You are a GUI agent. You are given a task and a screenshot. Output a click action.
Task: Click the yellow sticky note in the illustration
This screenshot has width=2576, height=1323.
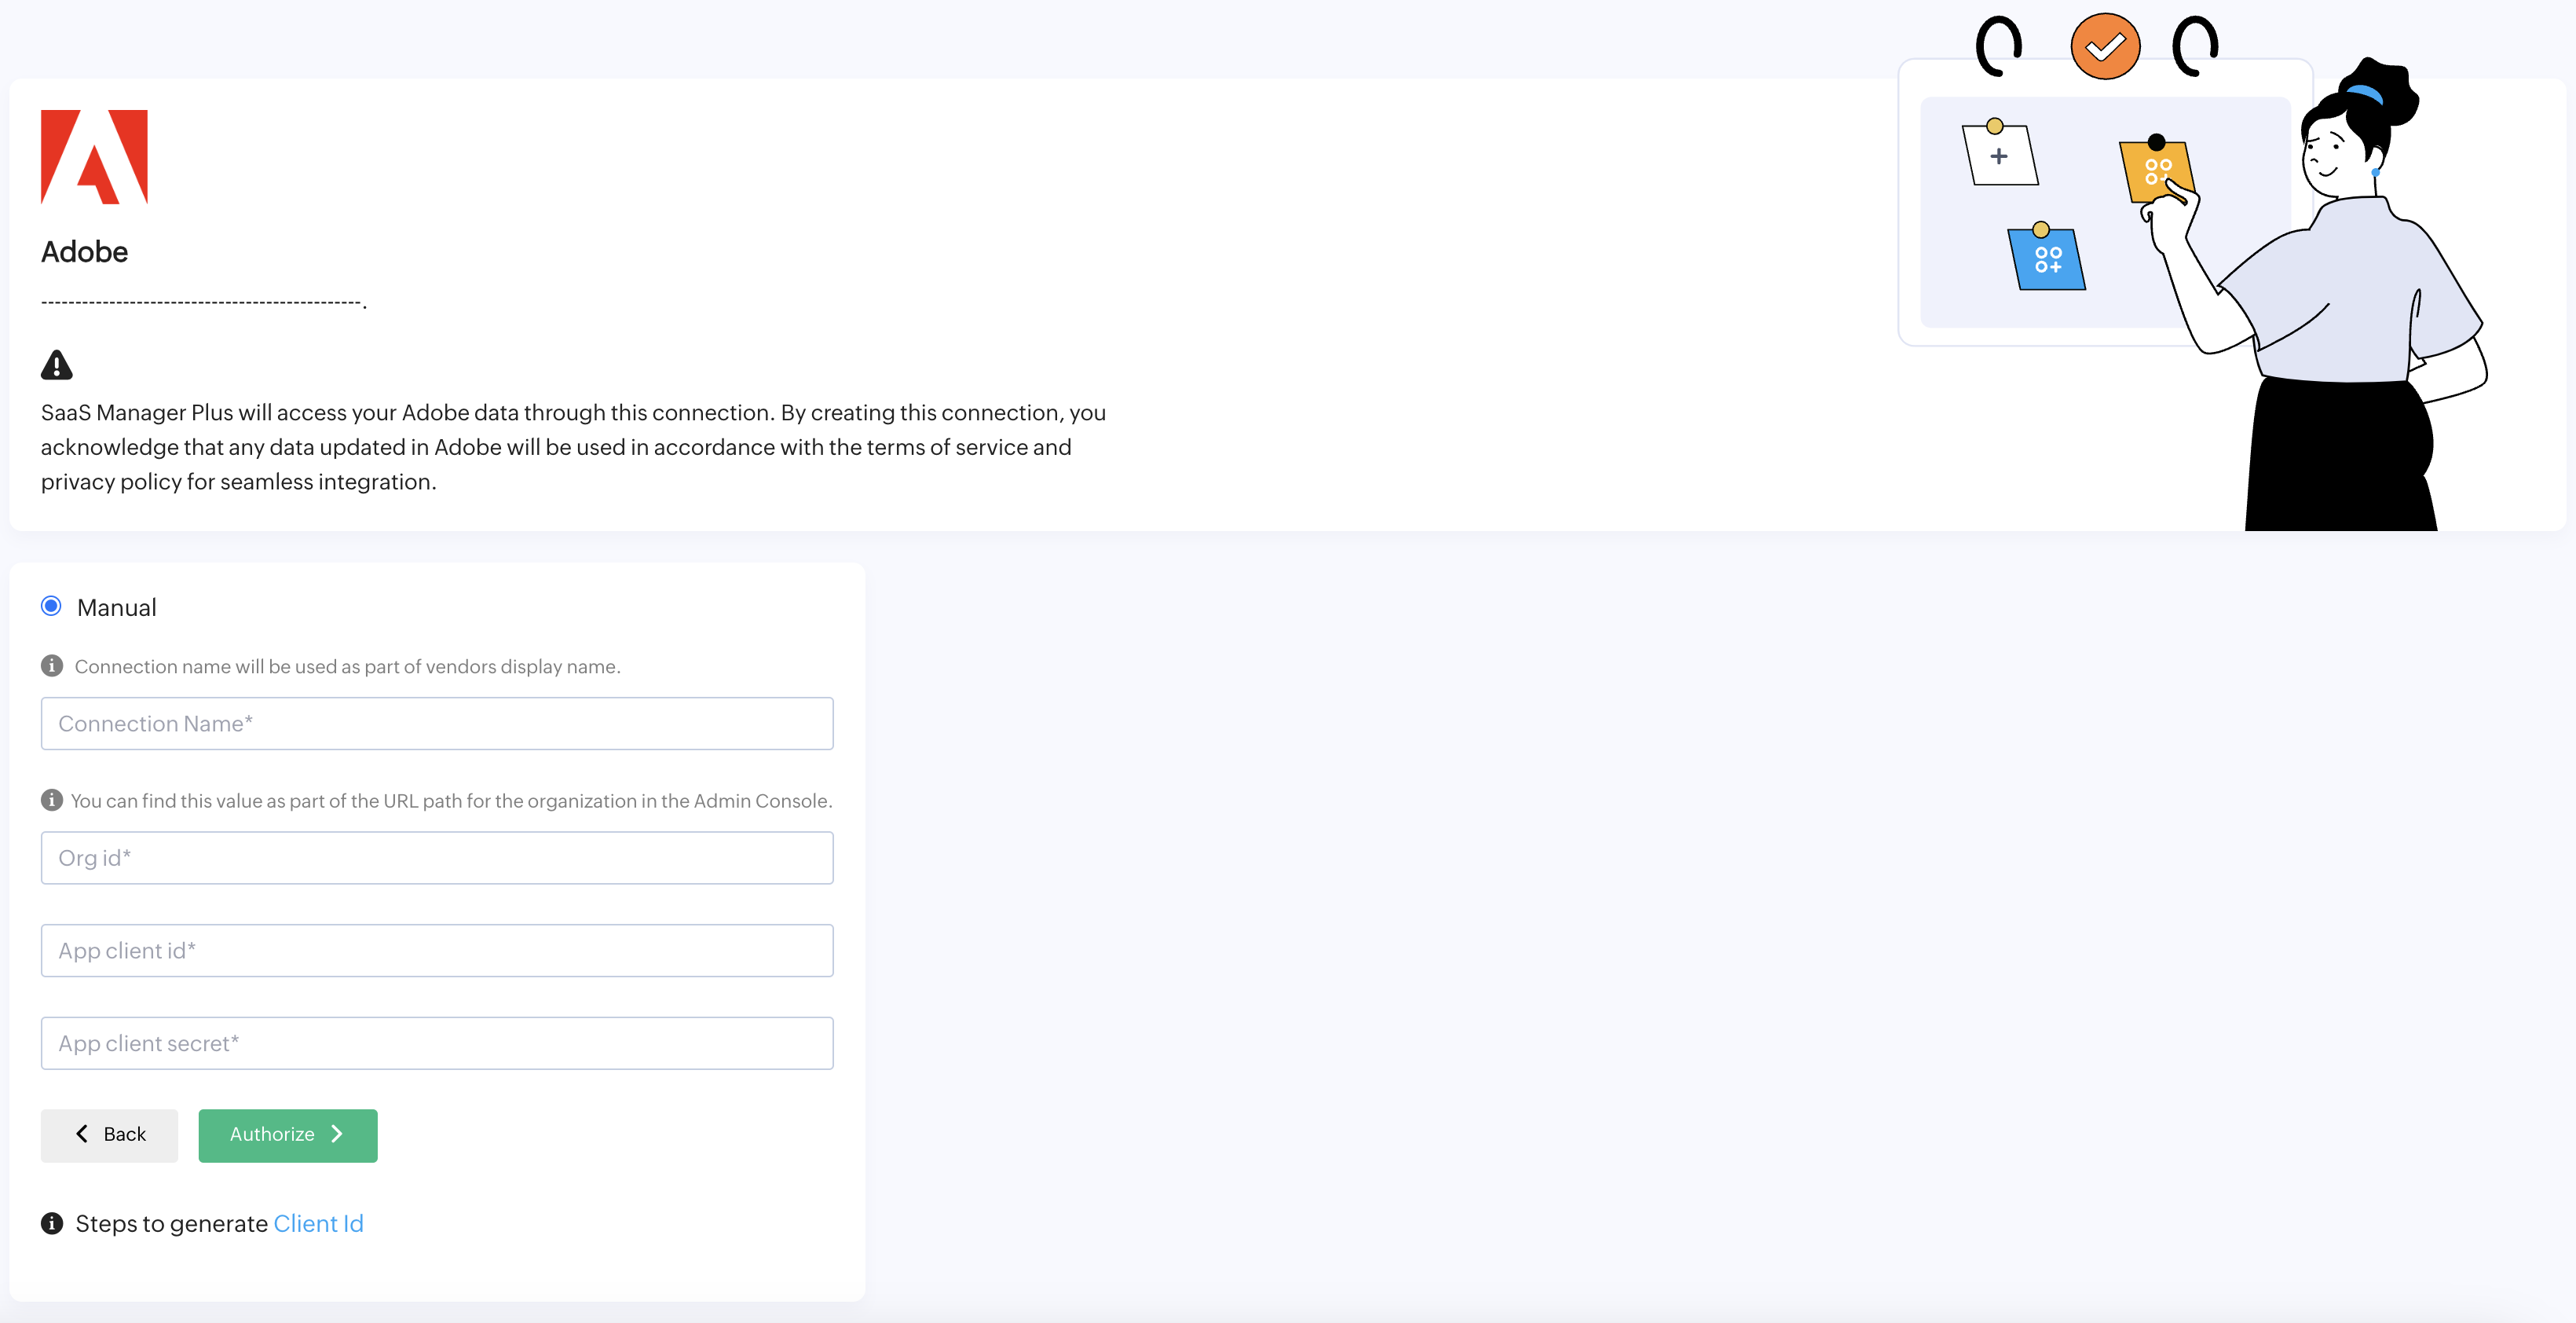[2155, 170]
